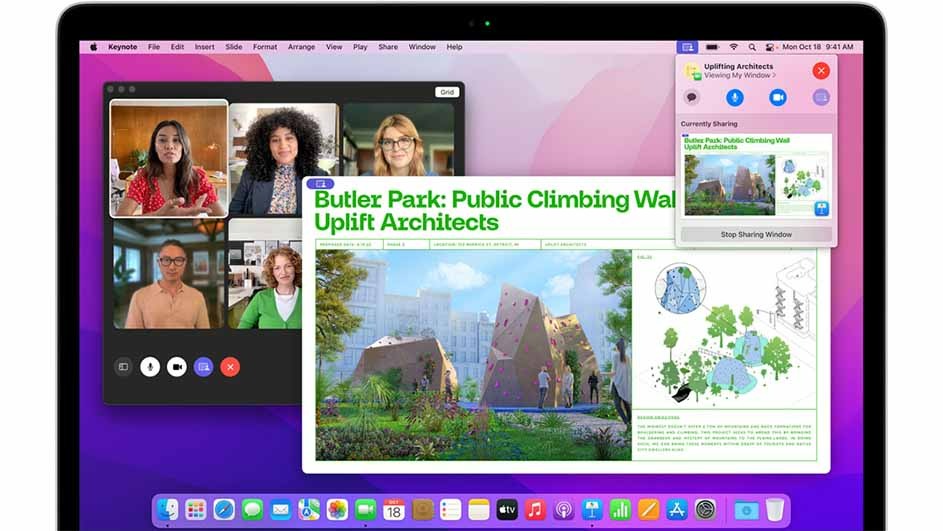Open the Format menu in Keynote
The image size is (943, 531).
(x=265, y=47)
